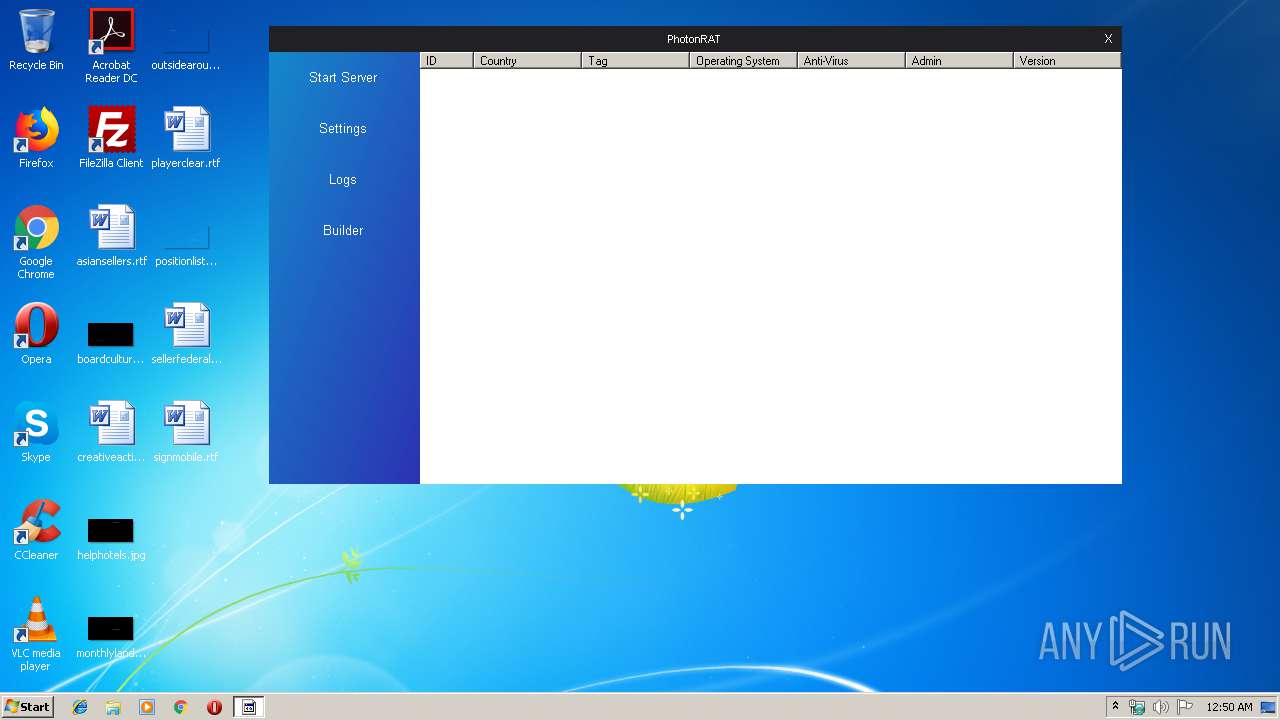This screenshot has height=720, width=1280.
Task: Select the boardcultur file icon
Action: (111, 342)
